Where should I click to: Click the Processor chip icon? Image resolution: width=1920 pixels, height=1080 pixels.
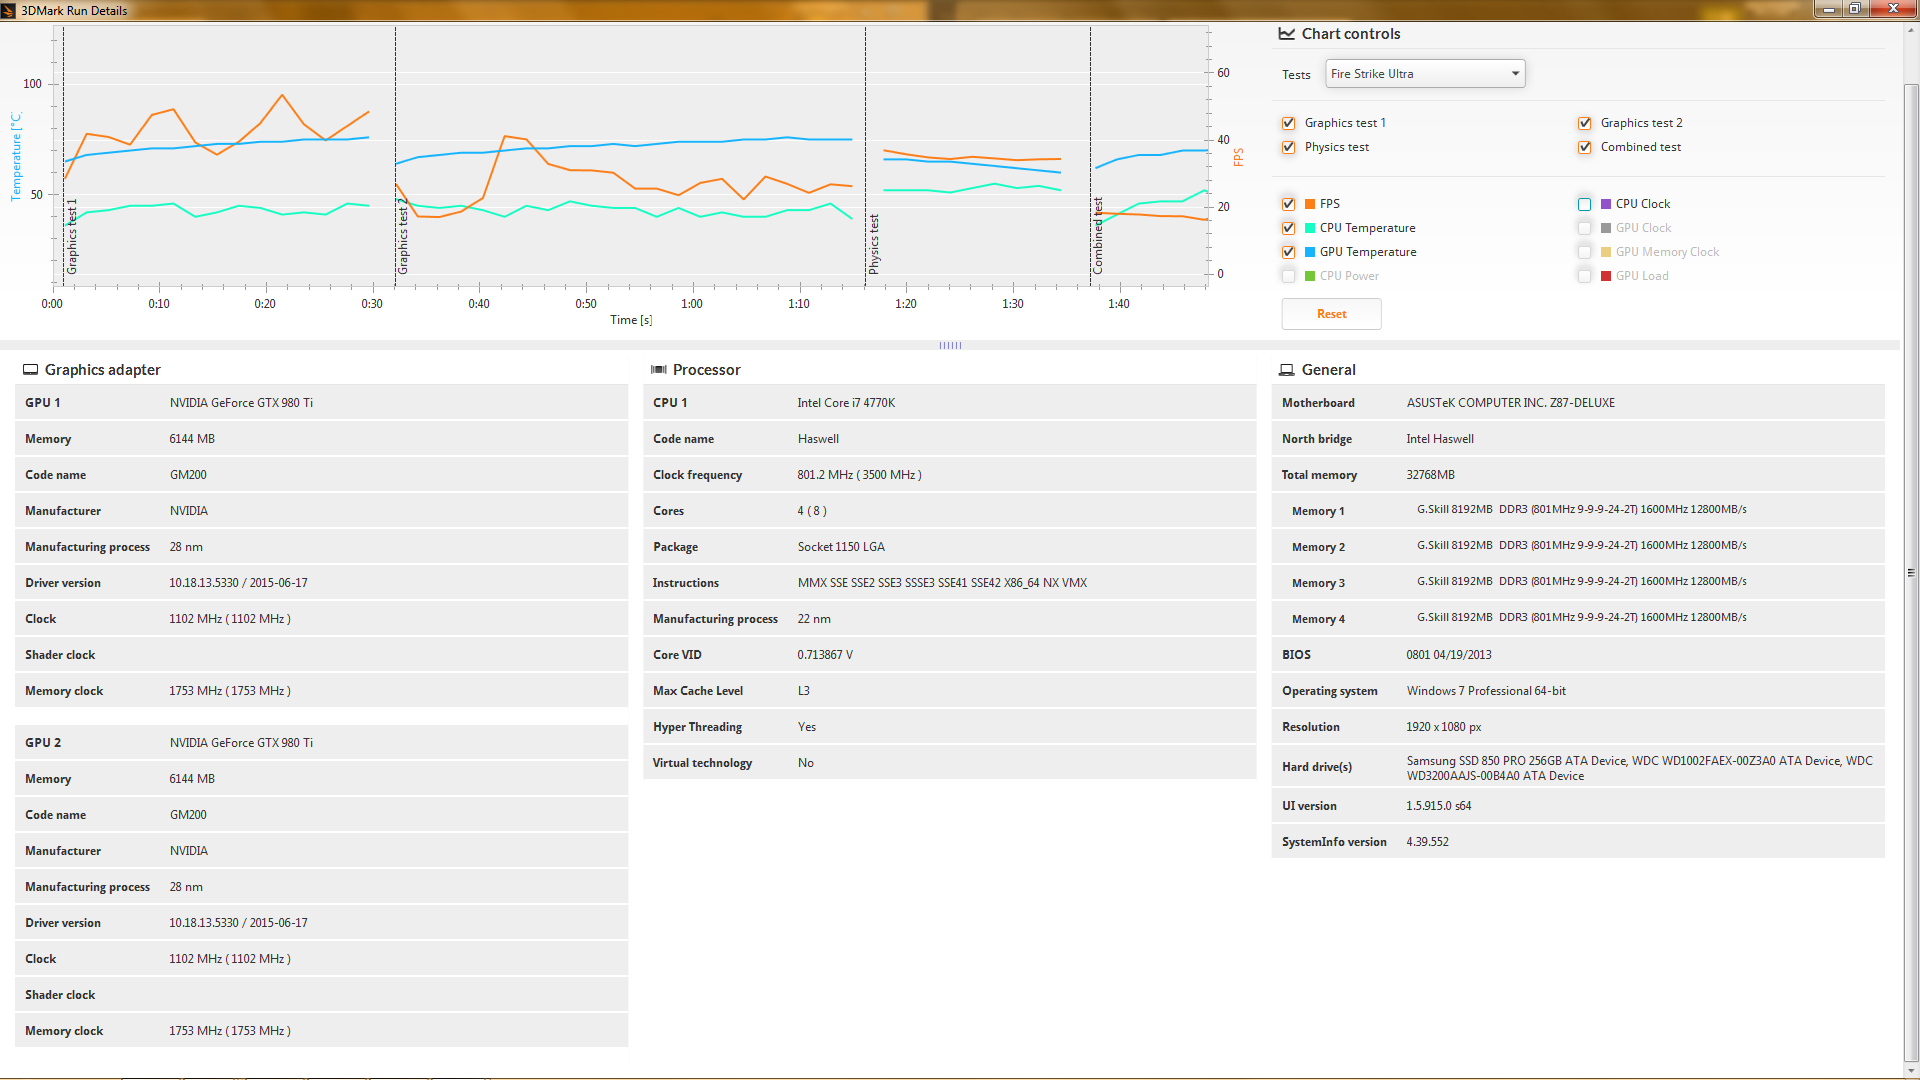pyautogui.click(x=659, y=370)
